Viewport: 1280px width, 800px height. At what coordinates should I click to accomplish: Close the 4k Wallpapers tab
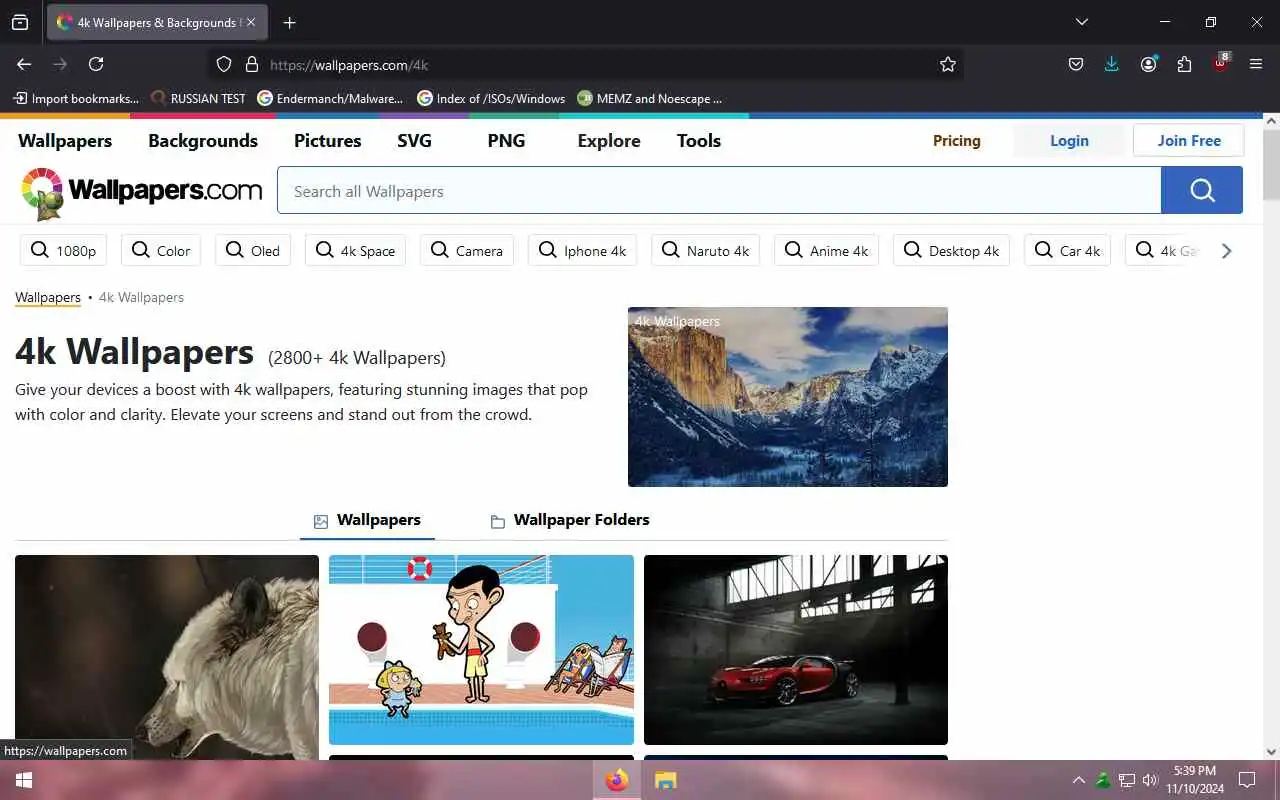pos(251,22)
